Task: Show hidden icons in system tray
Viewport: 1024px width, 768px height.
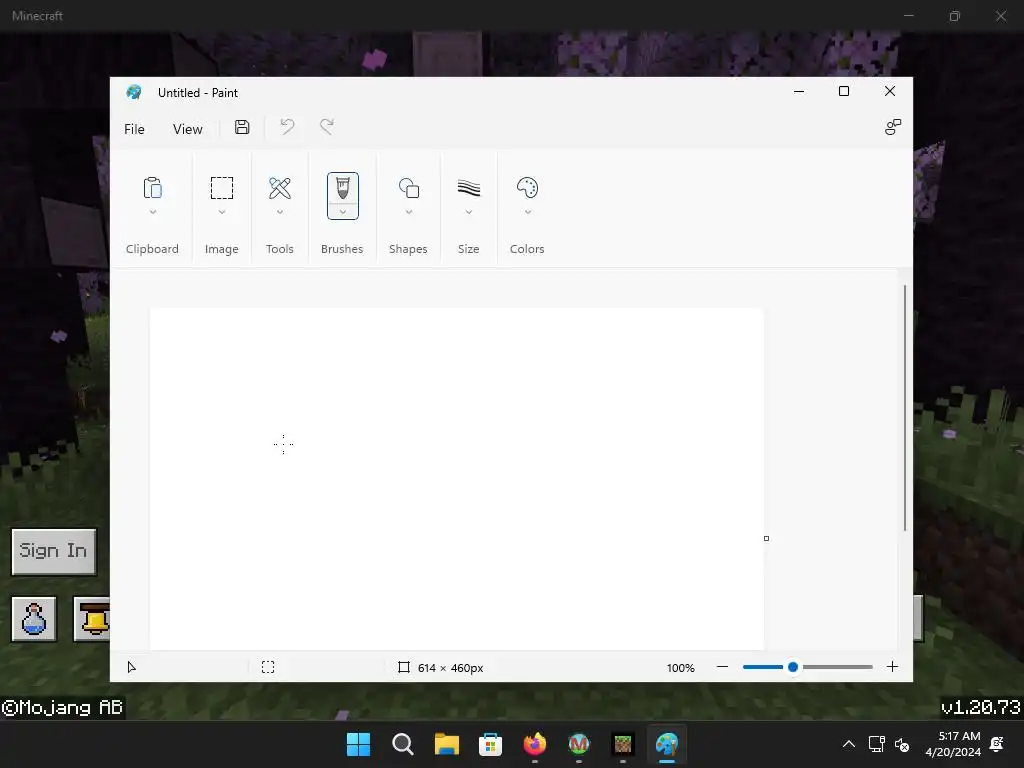Action: [x=848, y=744]
